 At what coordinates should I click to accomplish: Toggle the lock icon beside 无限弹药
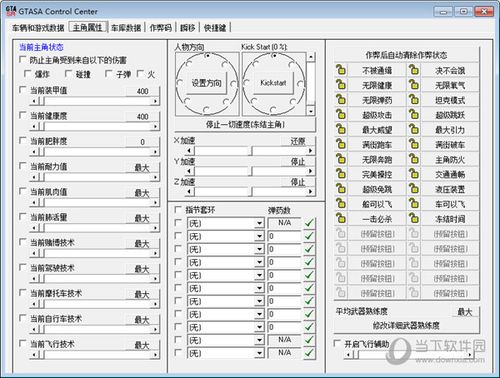coord(341,100)
